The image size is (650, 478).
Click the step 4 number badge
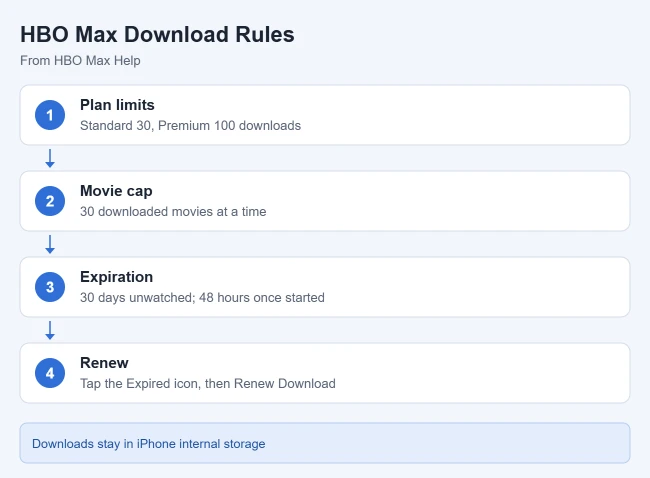[50, 373]
